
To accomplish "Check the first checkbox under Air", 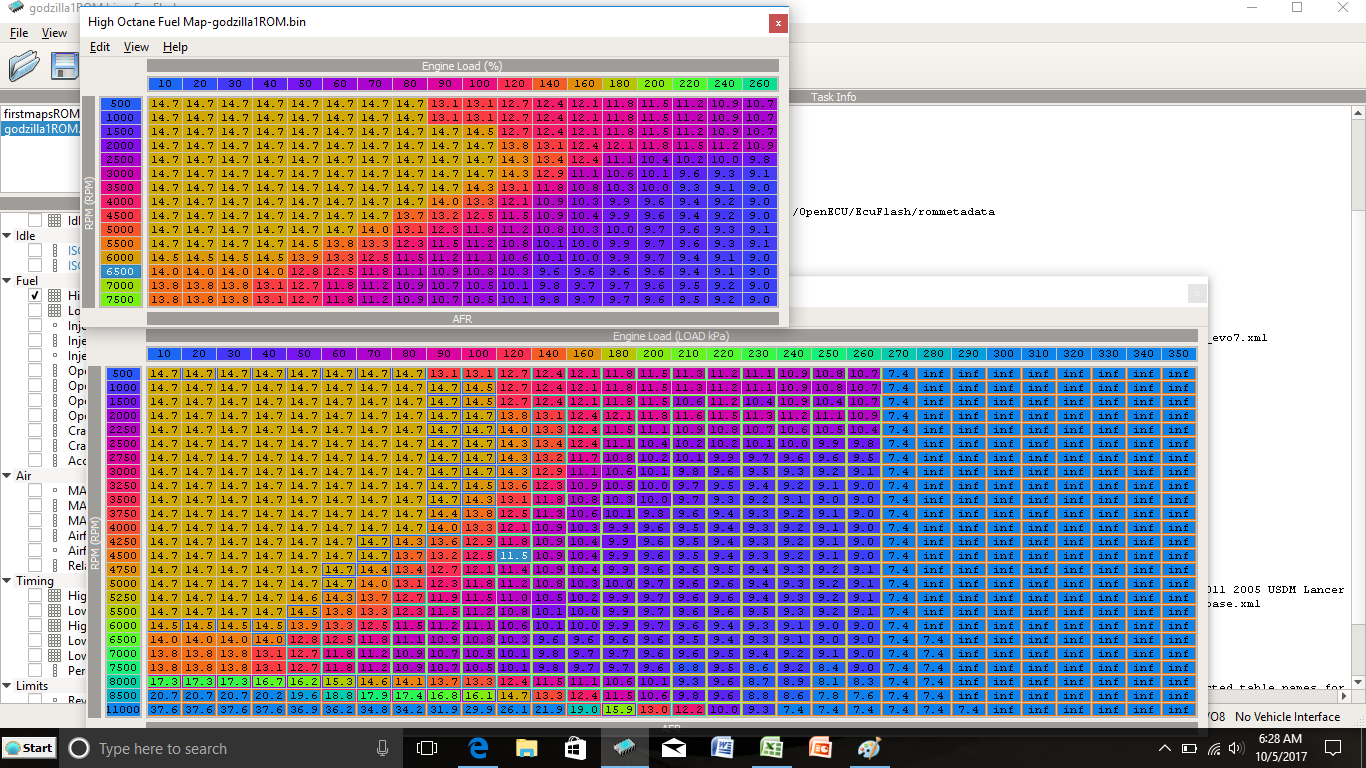I will (35, 491).
